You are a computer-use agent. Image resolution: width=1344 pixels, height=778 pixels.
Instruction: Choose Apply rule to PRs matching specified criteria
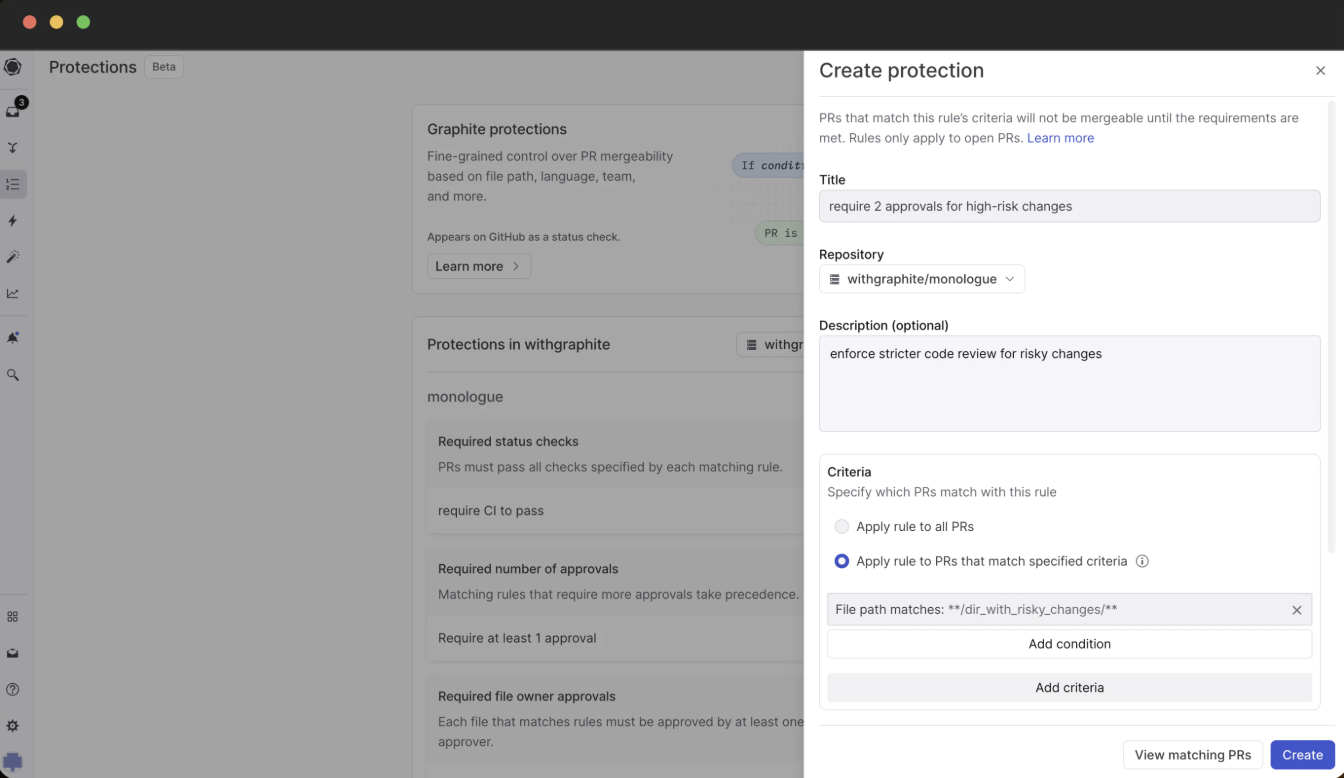click(841, 561)
